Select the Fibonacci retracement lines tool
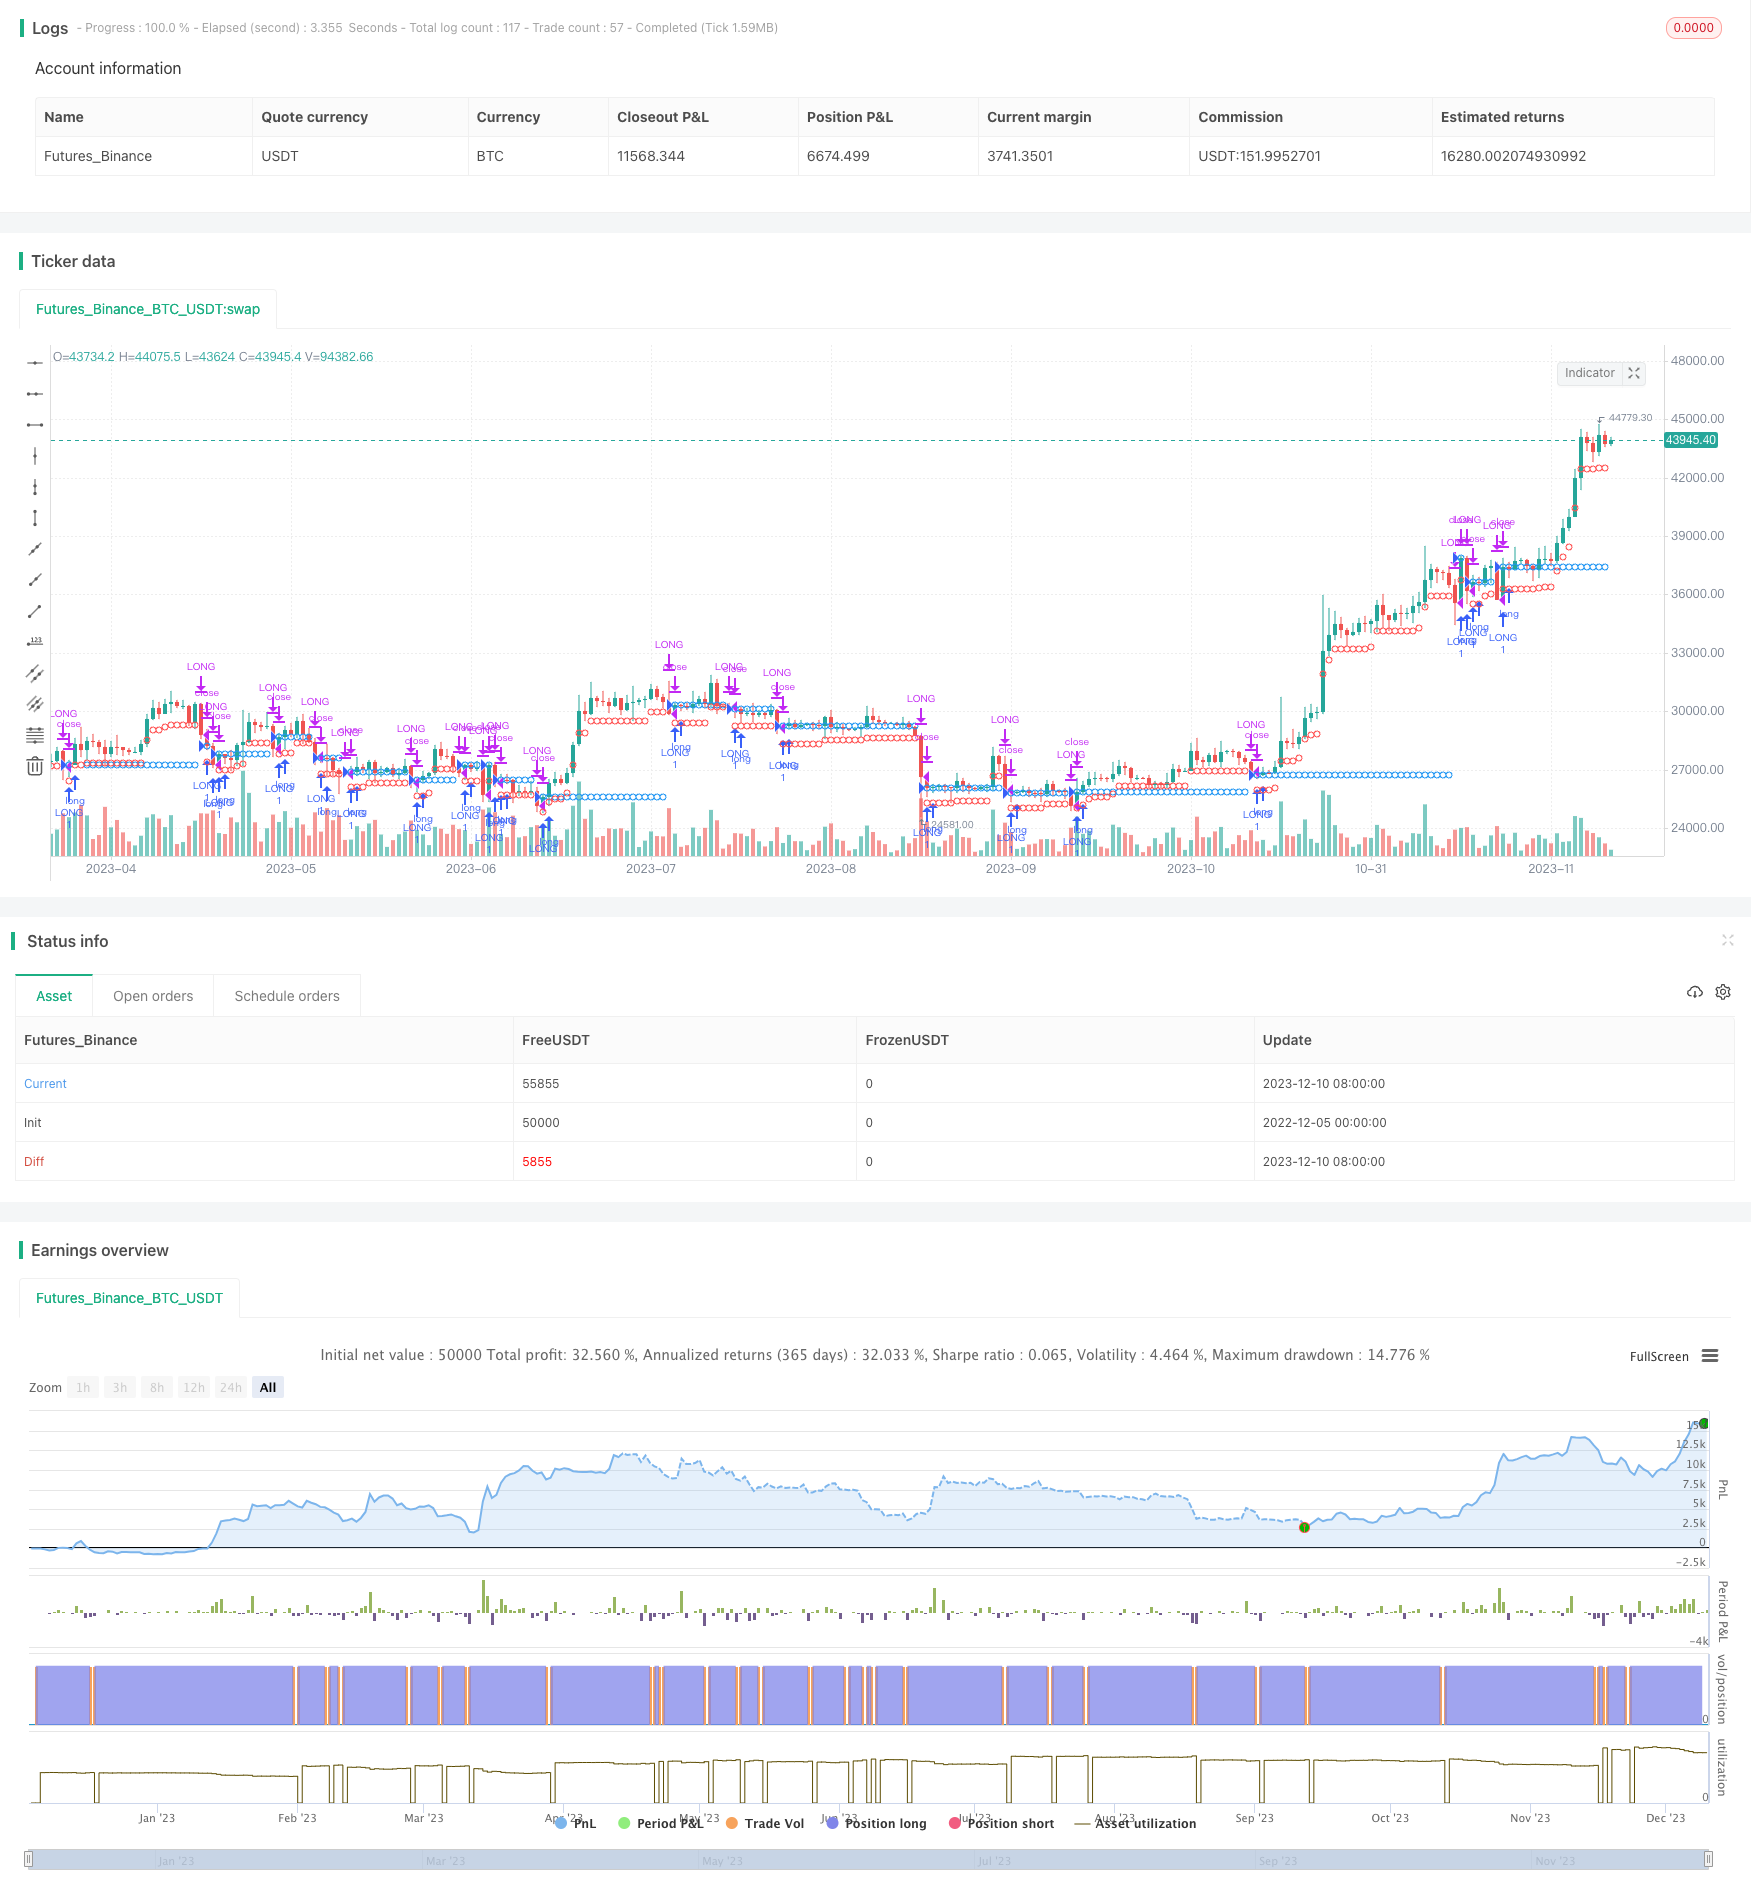Image resolution: width=1751 pixels, height=1900 pixels. pos(35,735)
